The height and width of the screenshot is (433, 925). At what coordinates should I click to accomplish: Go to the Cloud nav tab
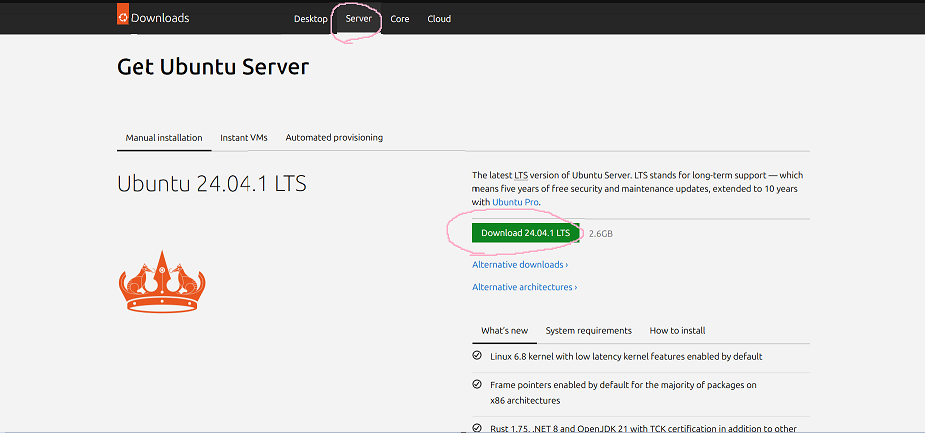pyautogui.click(x=439, y=19)
